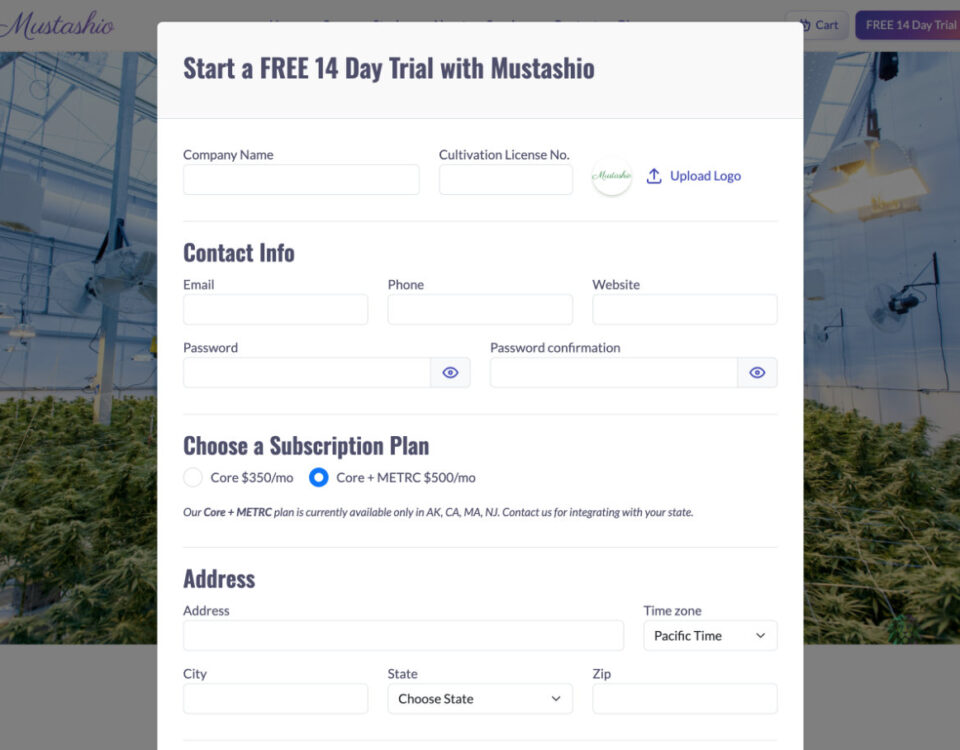The image size is (960, 750).
Task: Click the Upload Logo link text
Action: coord(705,176)
